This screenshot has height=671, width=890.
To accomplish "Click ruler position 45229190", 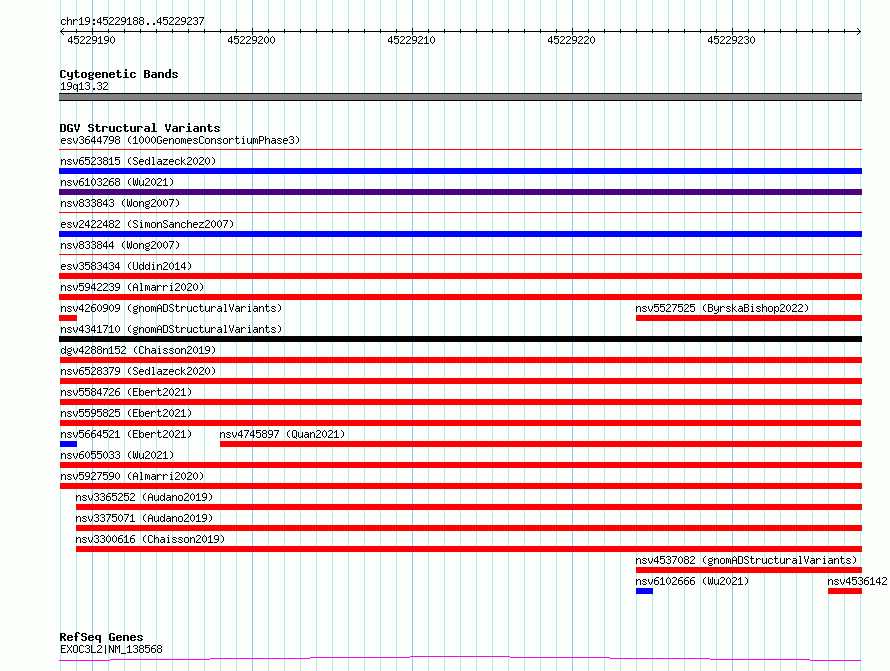I will 91,40.
